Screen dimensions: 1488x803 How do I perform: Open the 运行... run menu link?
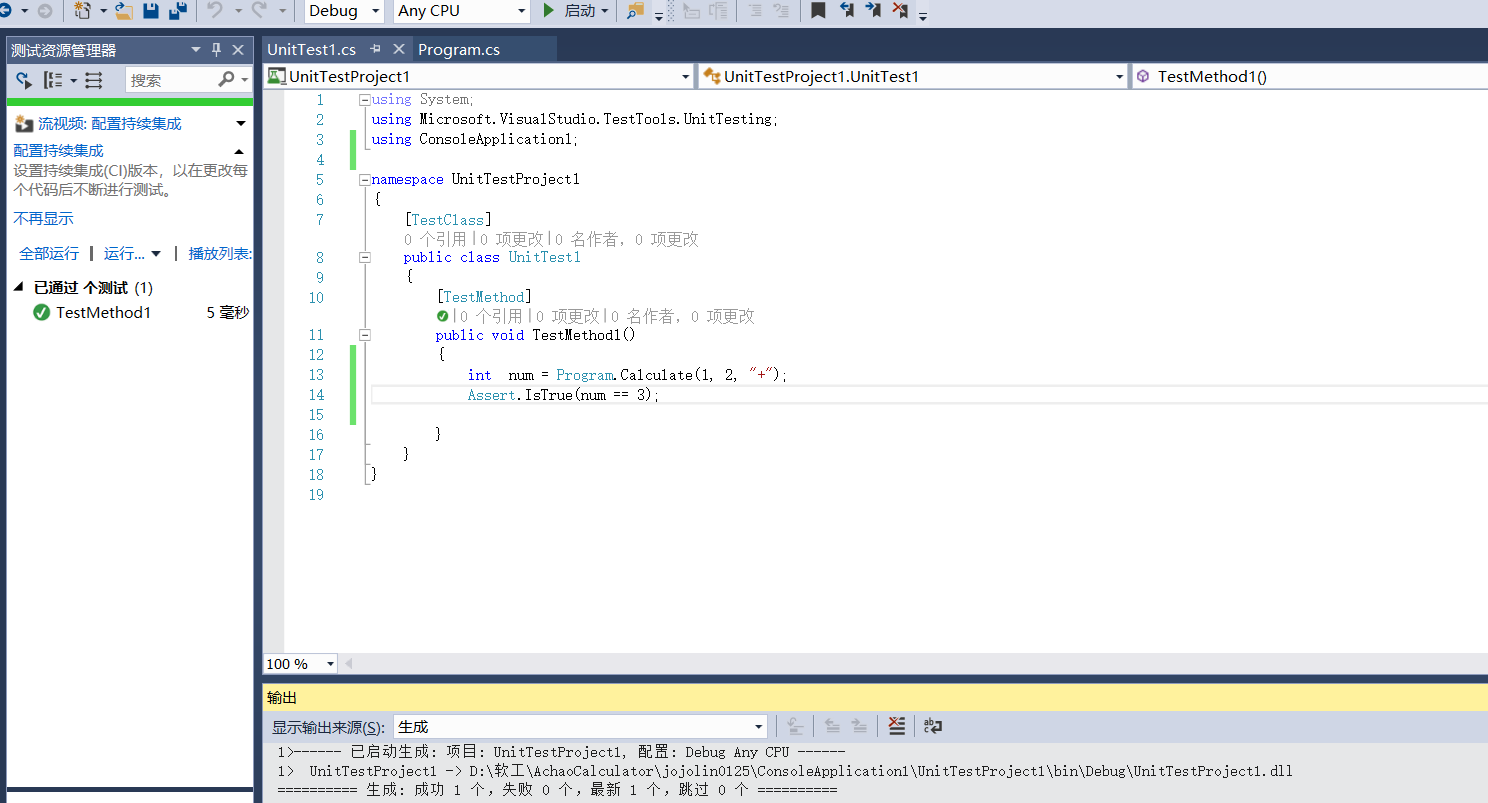[x=124, y=253]
